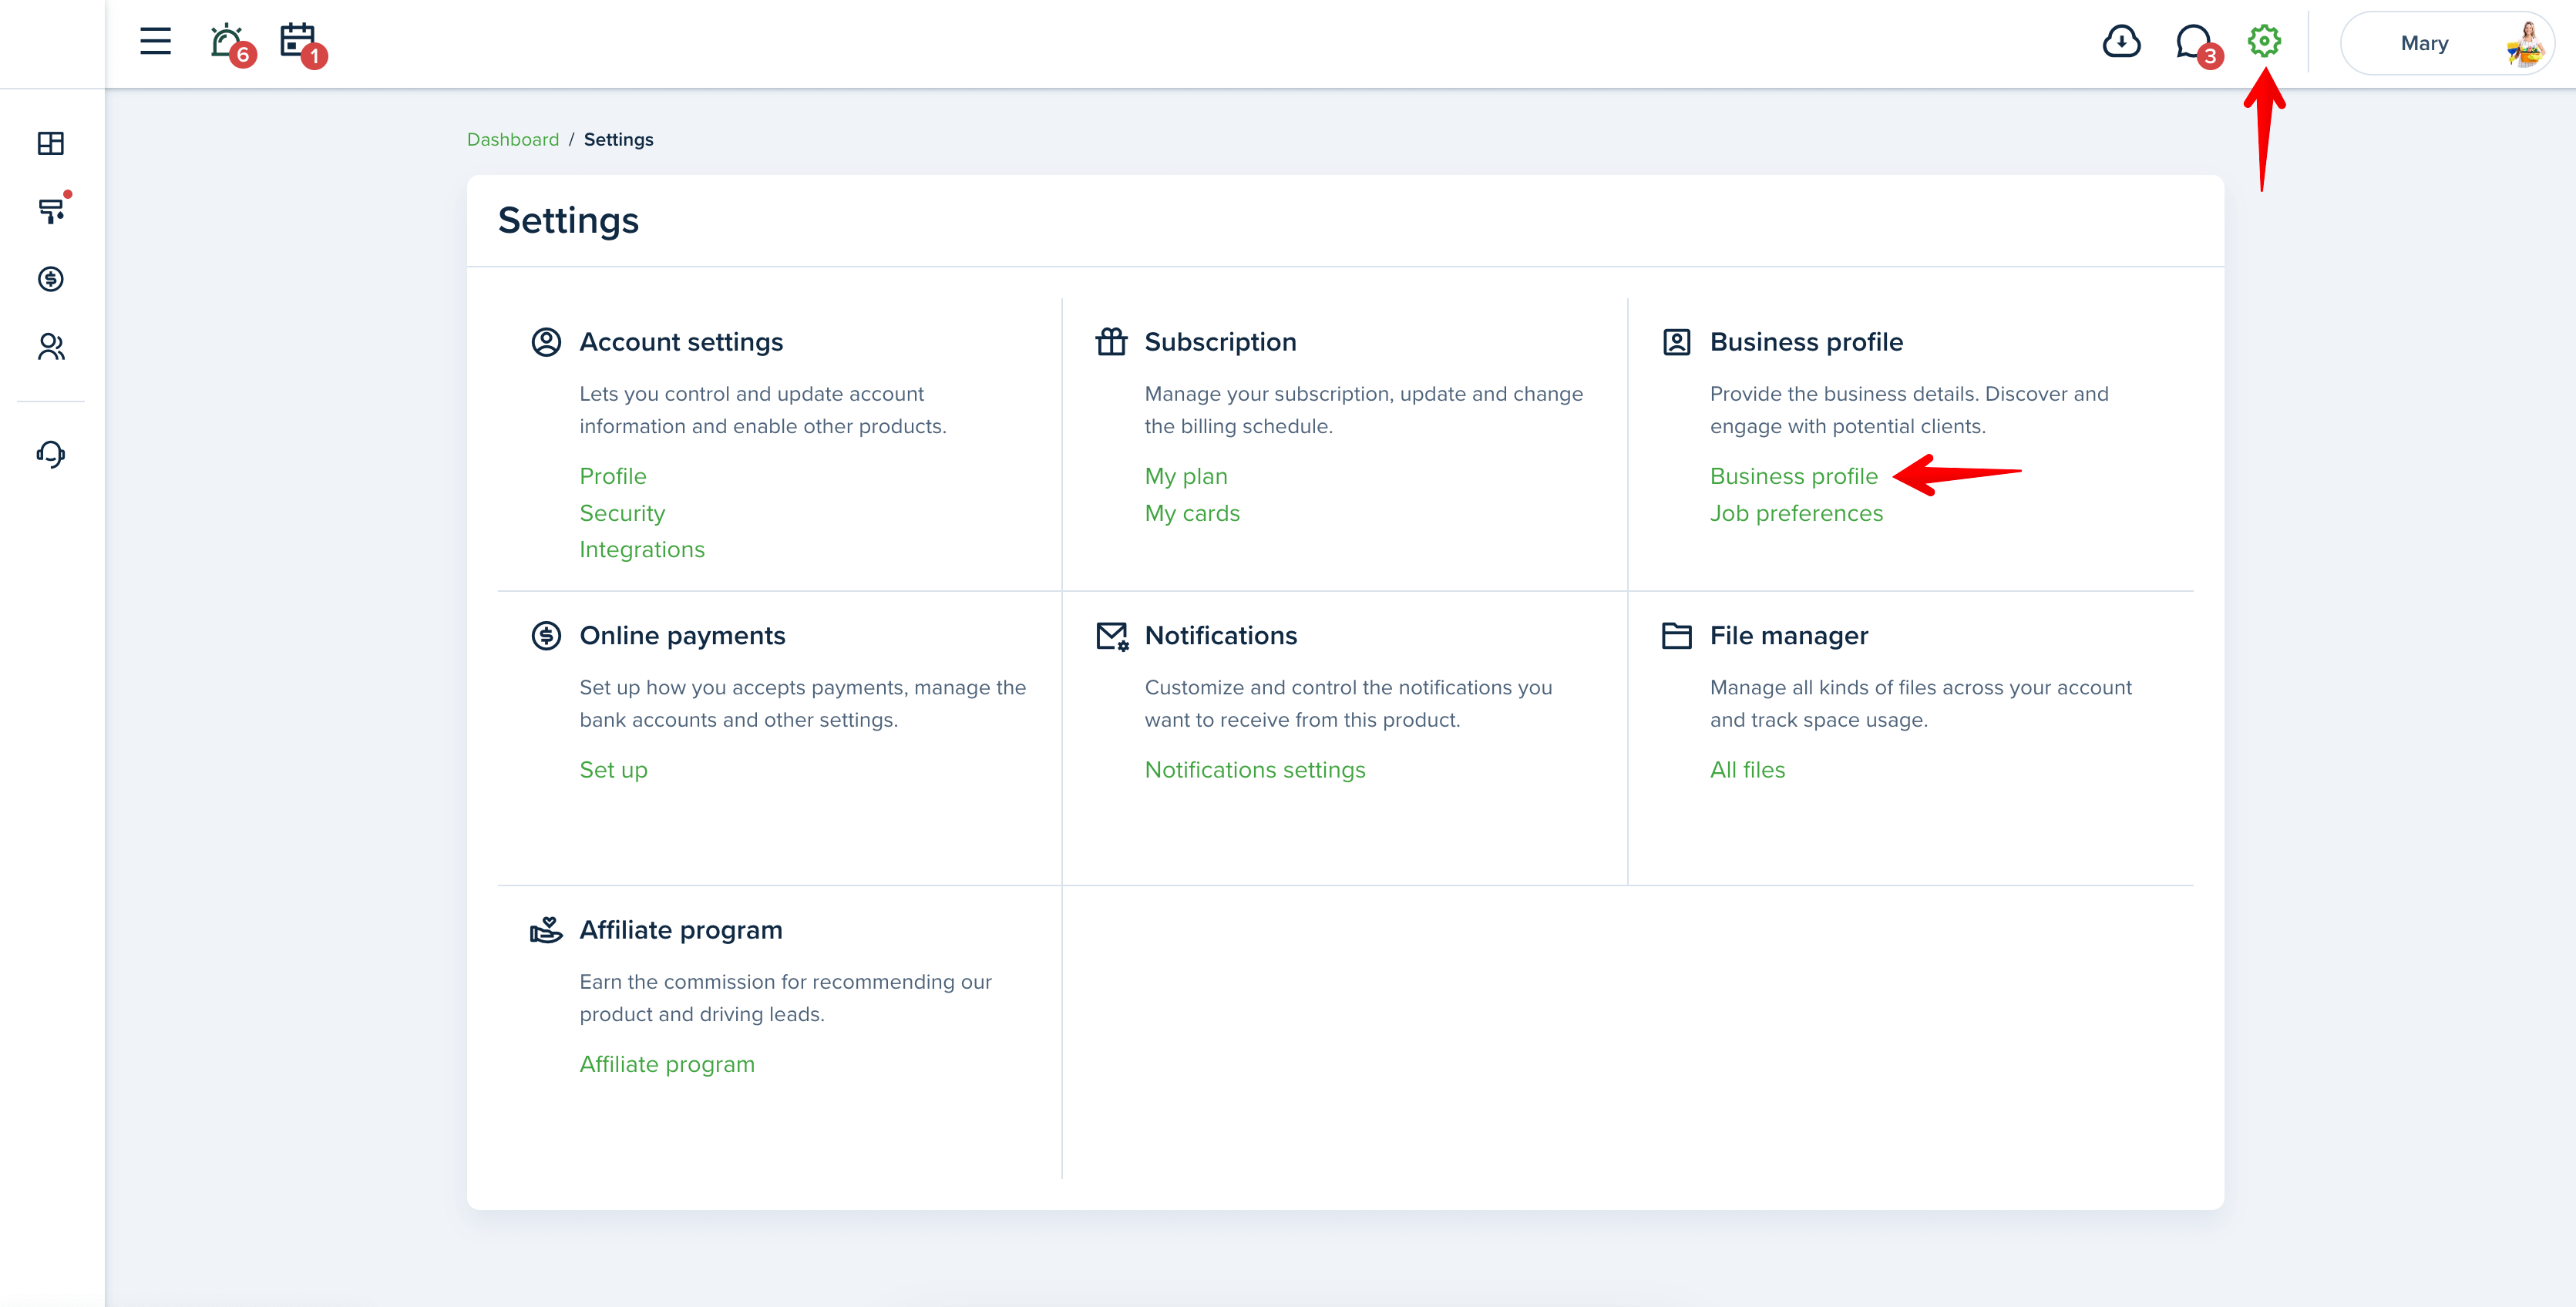Viewport: 2576px width, 1307px height.
Task: Click the Settings page title
Action: click(x=568, y=220)
